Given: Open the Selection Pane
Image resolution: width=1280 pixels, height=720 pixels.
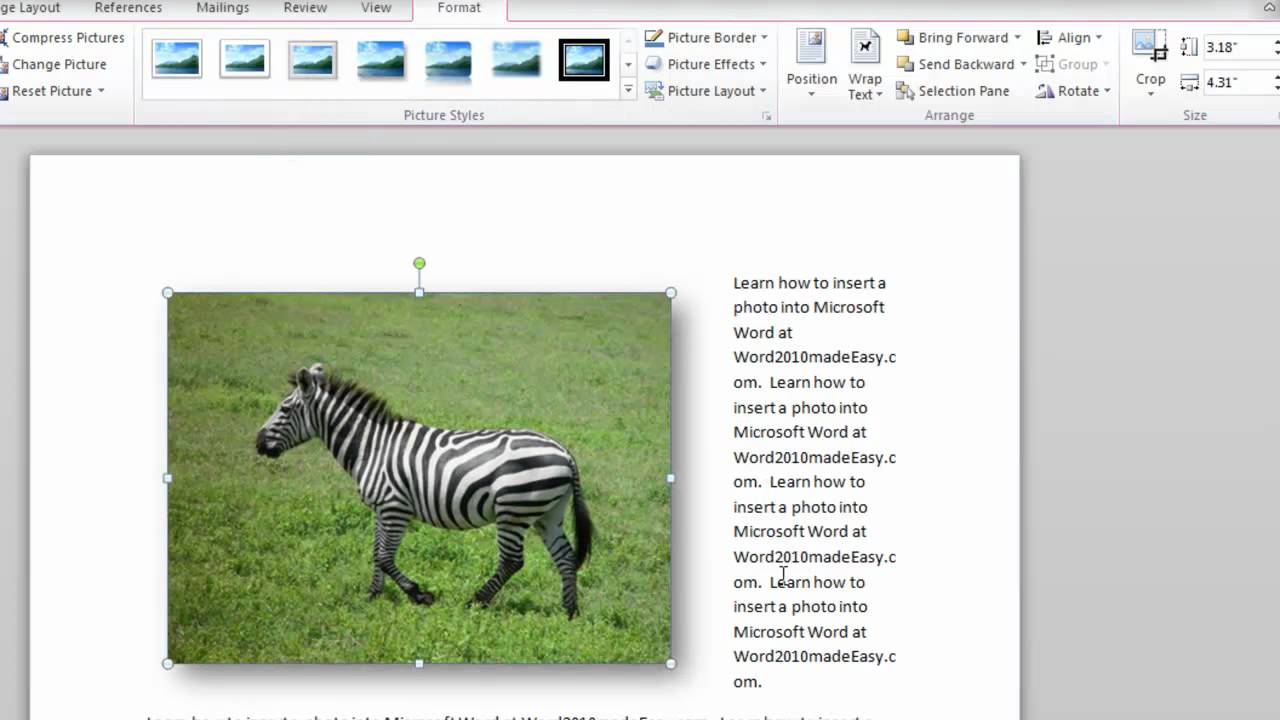Looking at the screenshot, I should (953, 91).
